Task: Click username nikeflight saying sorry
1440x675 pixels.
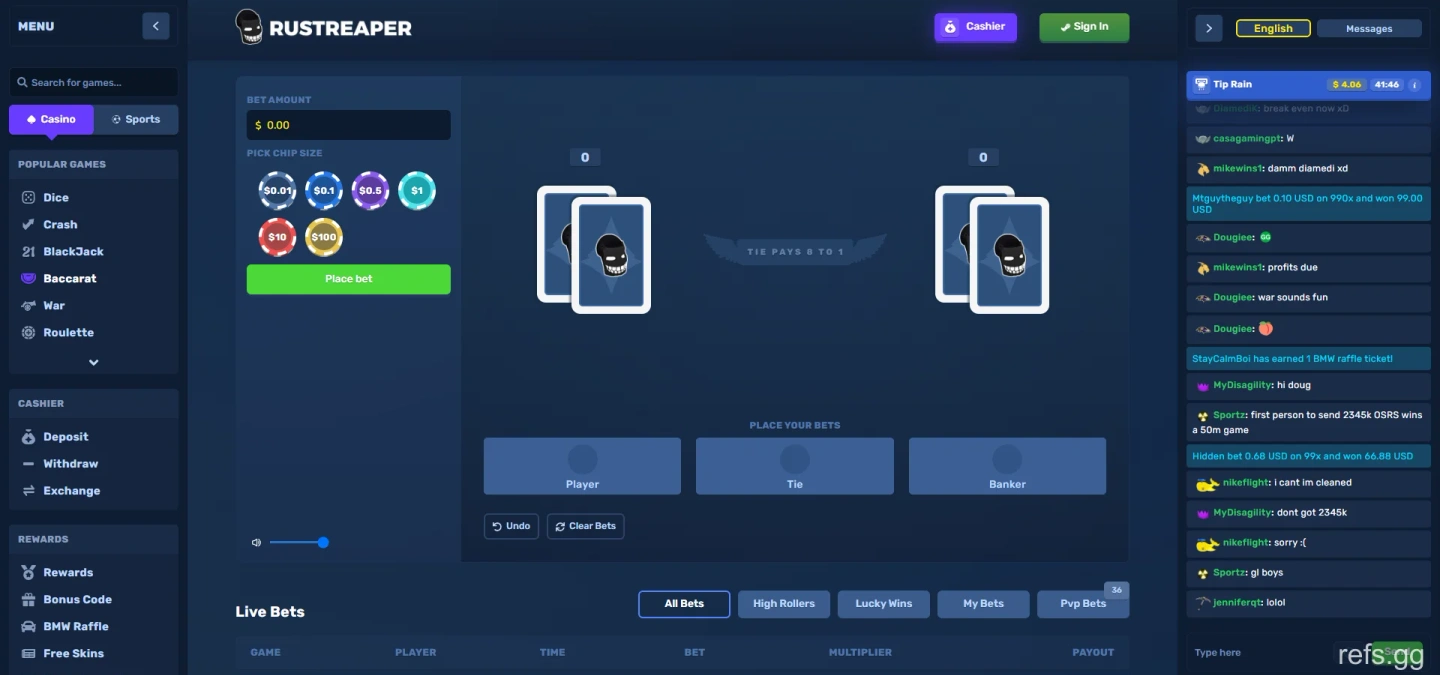Action: point(1246,543)
